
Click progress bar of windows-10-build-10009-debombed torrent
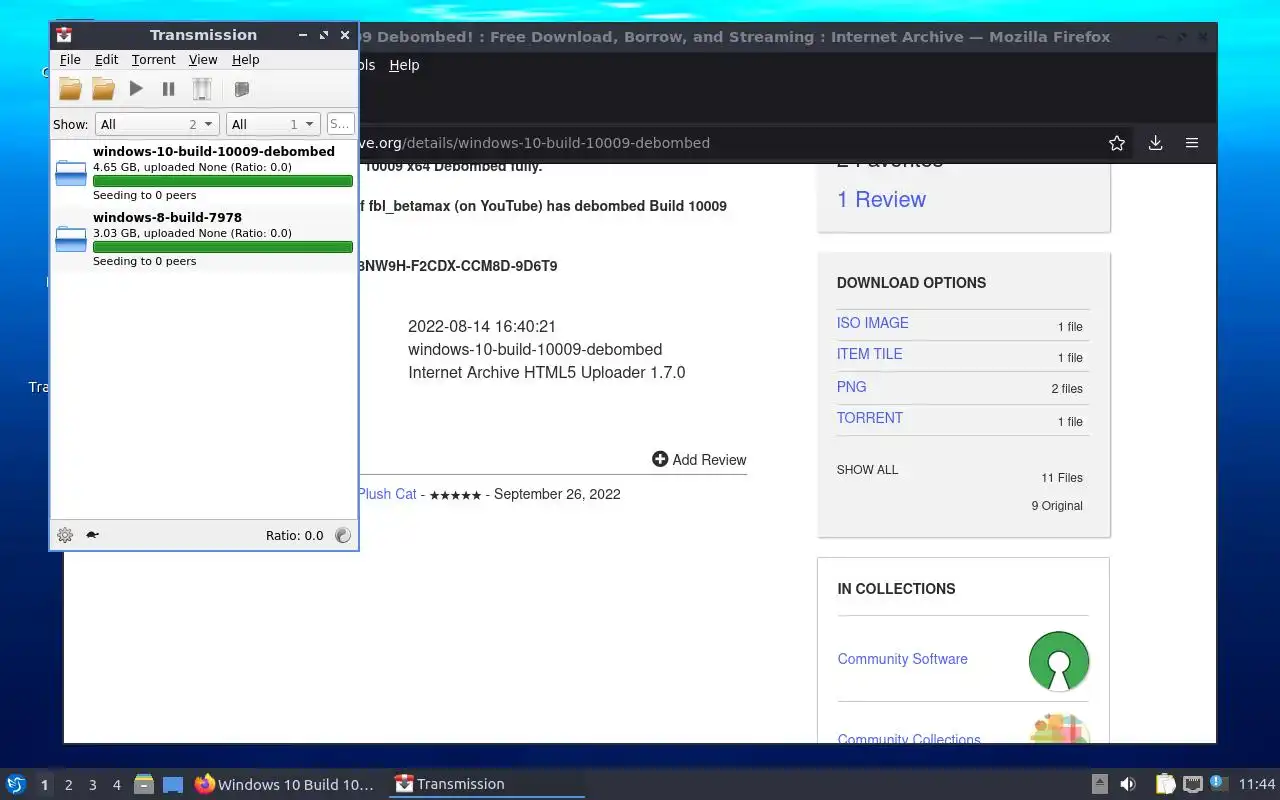tap(223, 181)
